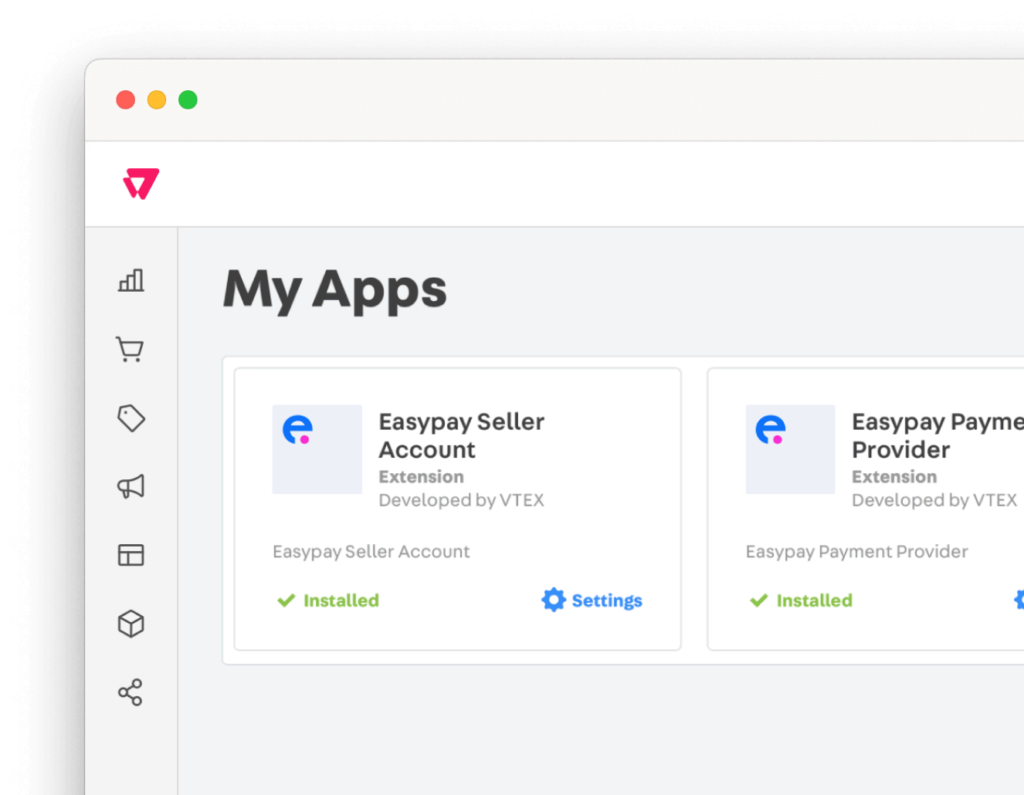Viewport: 1024px width, 795px height.
Task: Click the VTEX logo in the header
Action: 141,184
